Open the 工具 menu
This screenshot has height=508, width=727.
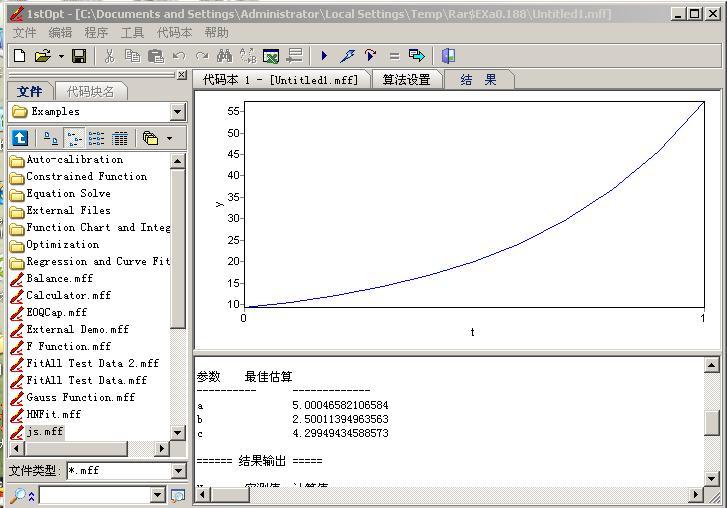point(132,32)
